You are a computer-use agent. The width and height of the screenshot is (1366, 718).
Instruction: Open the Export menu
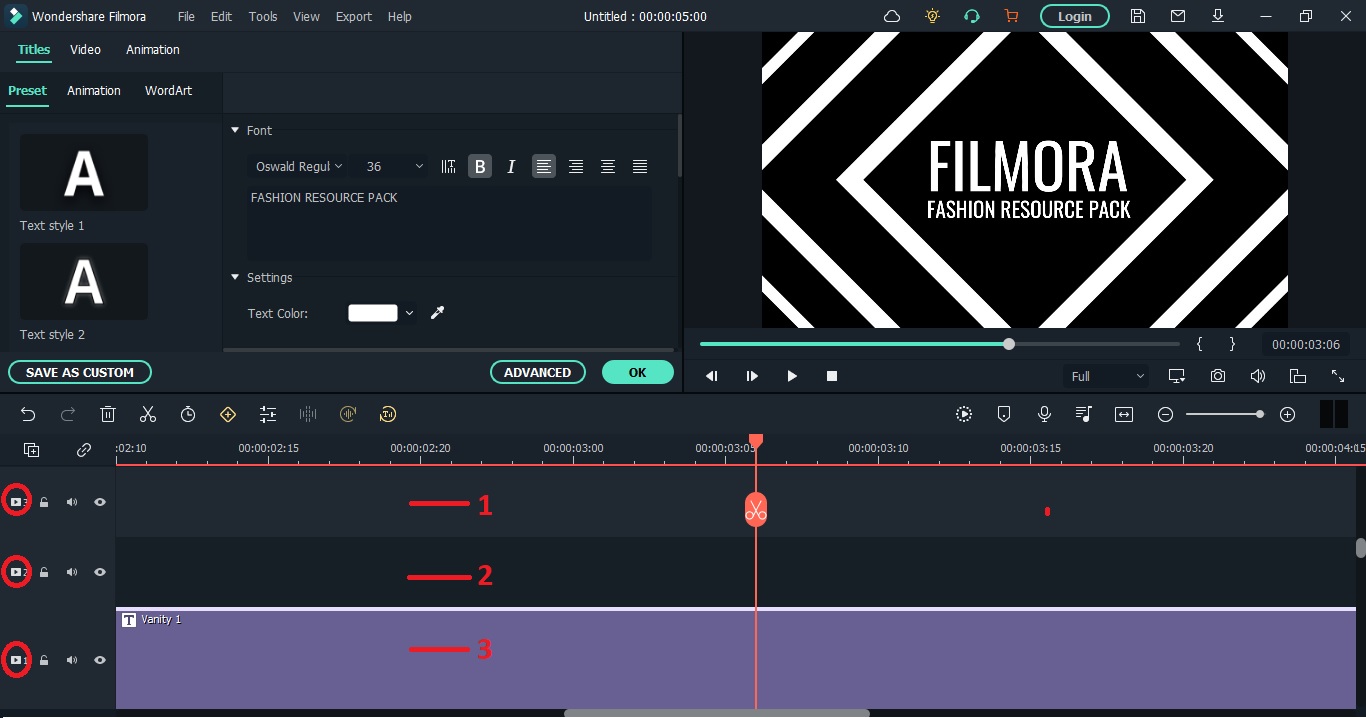tap(354, 16)
